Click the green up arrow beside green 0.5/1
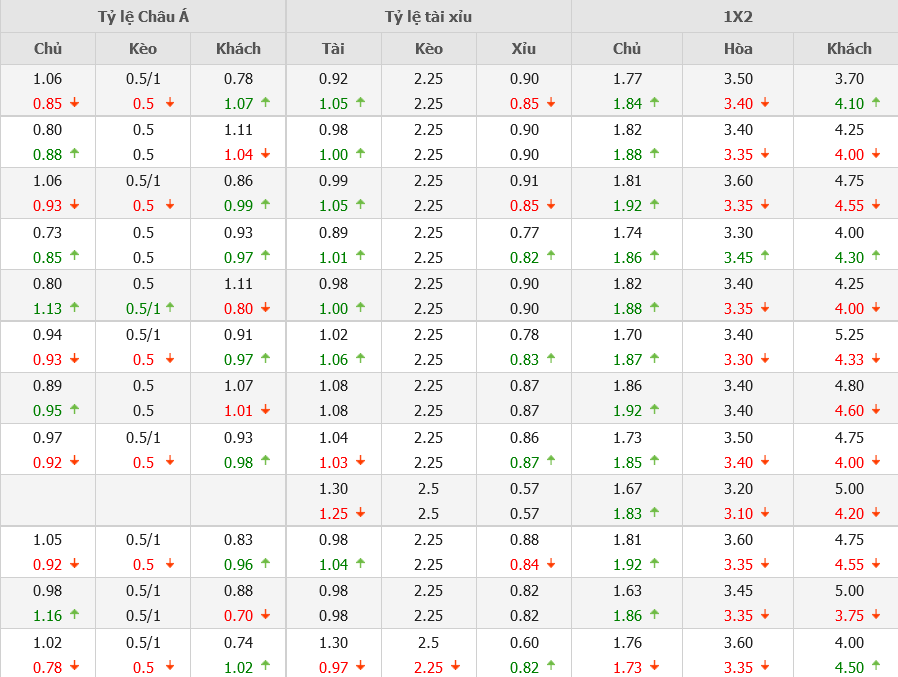This screenshot has width=898, height=677. [170, 307]
